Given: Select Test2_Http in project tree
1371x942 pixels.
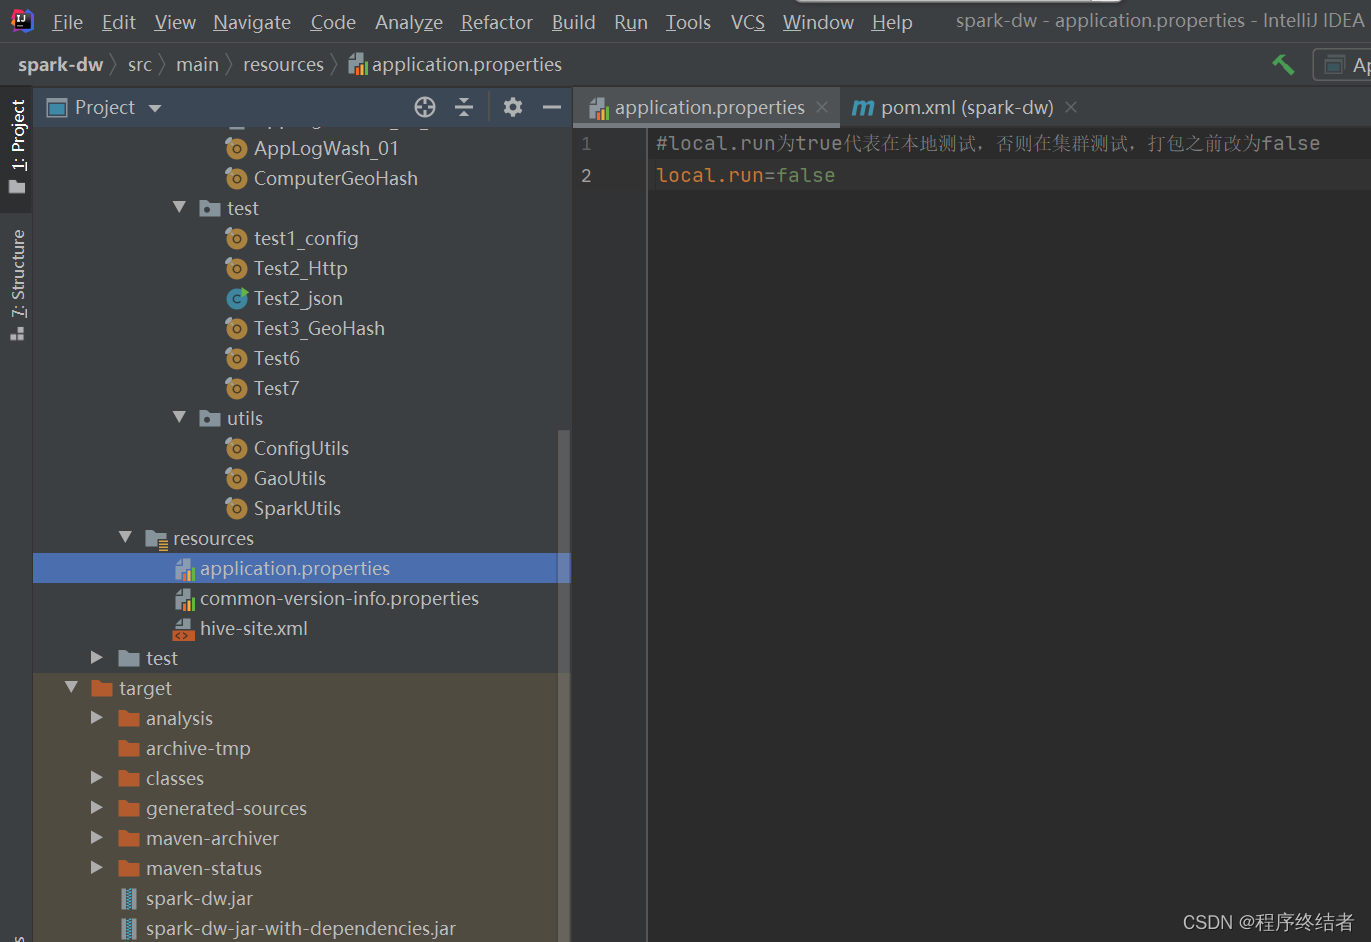Looking at the screenshot, I should (301, 268).
